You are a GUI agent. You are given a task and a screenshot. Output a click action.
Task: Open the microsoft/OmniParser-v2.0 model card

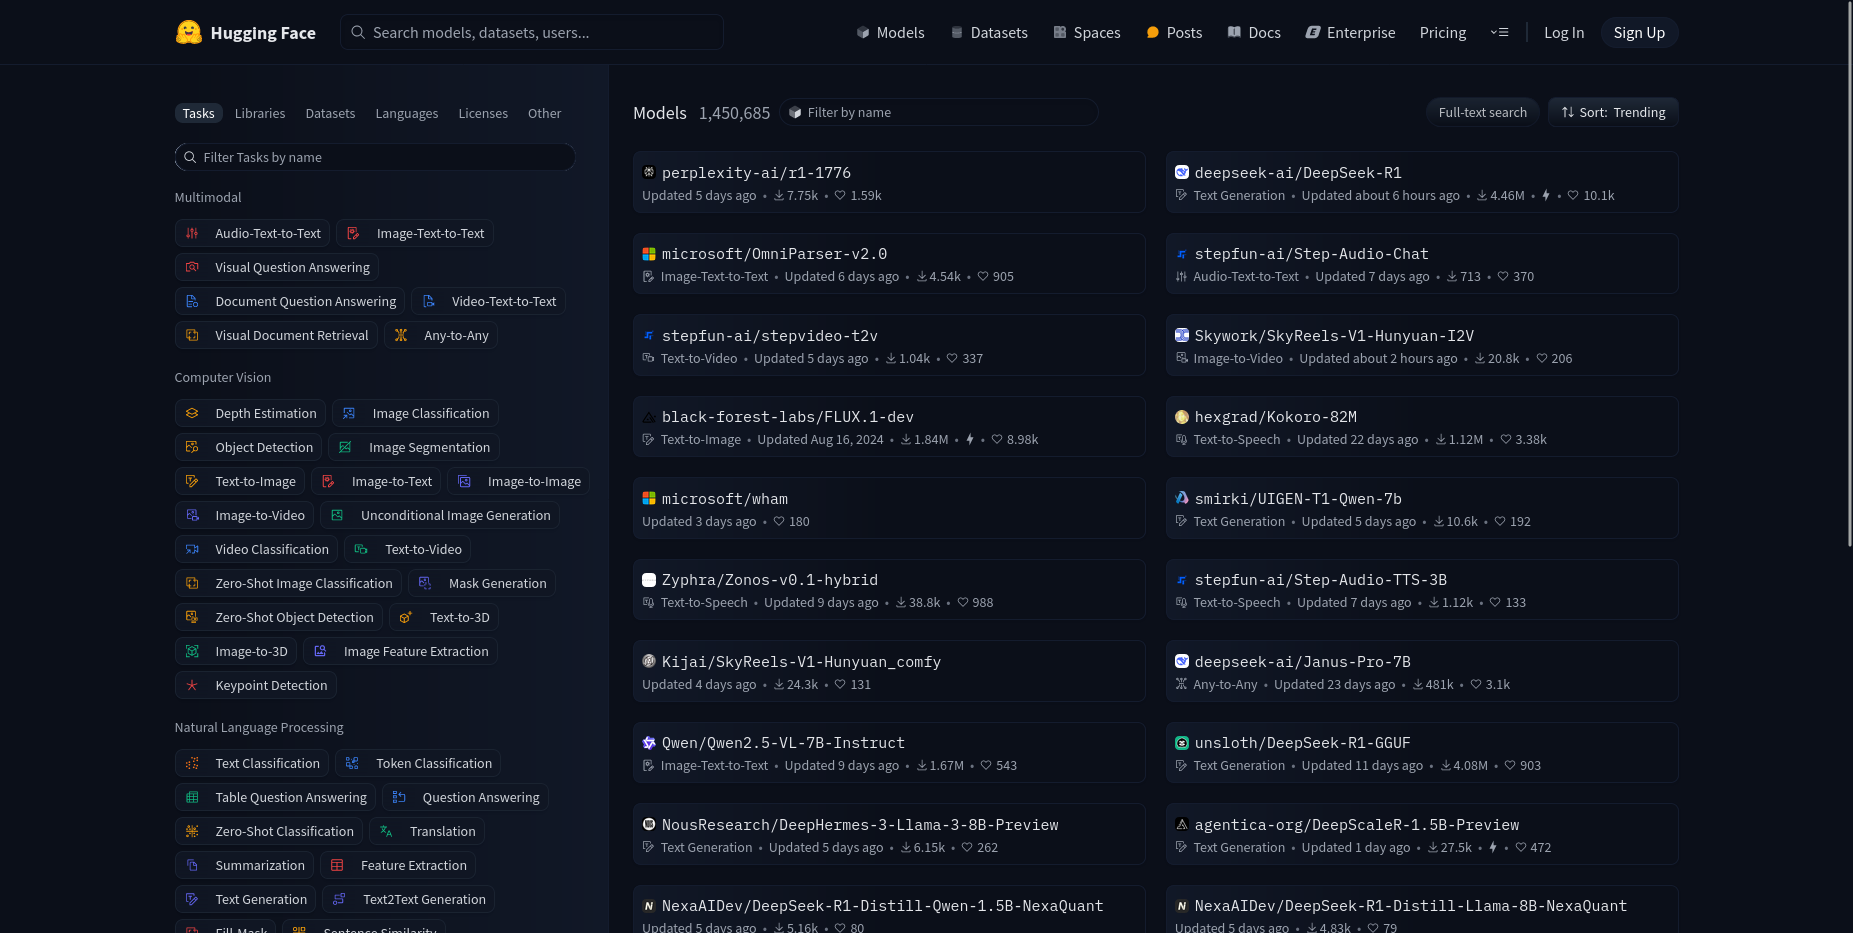click(x=889, y=264)
